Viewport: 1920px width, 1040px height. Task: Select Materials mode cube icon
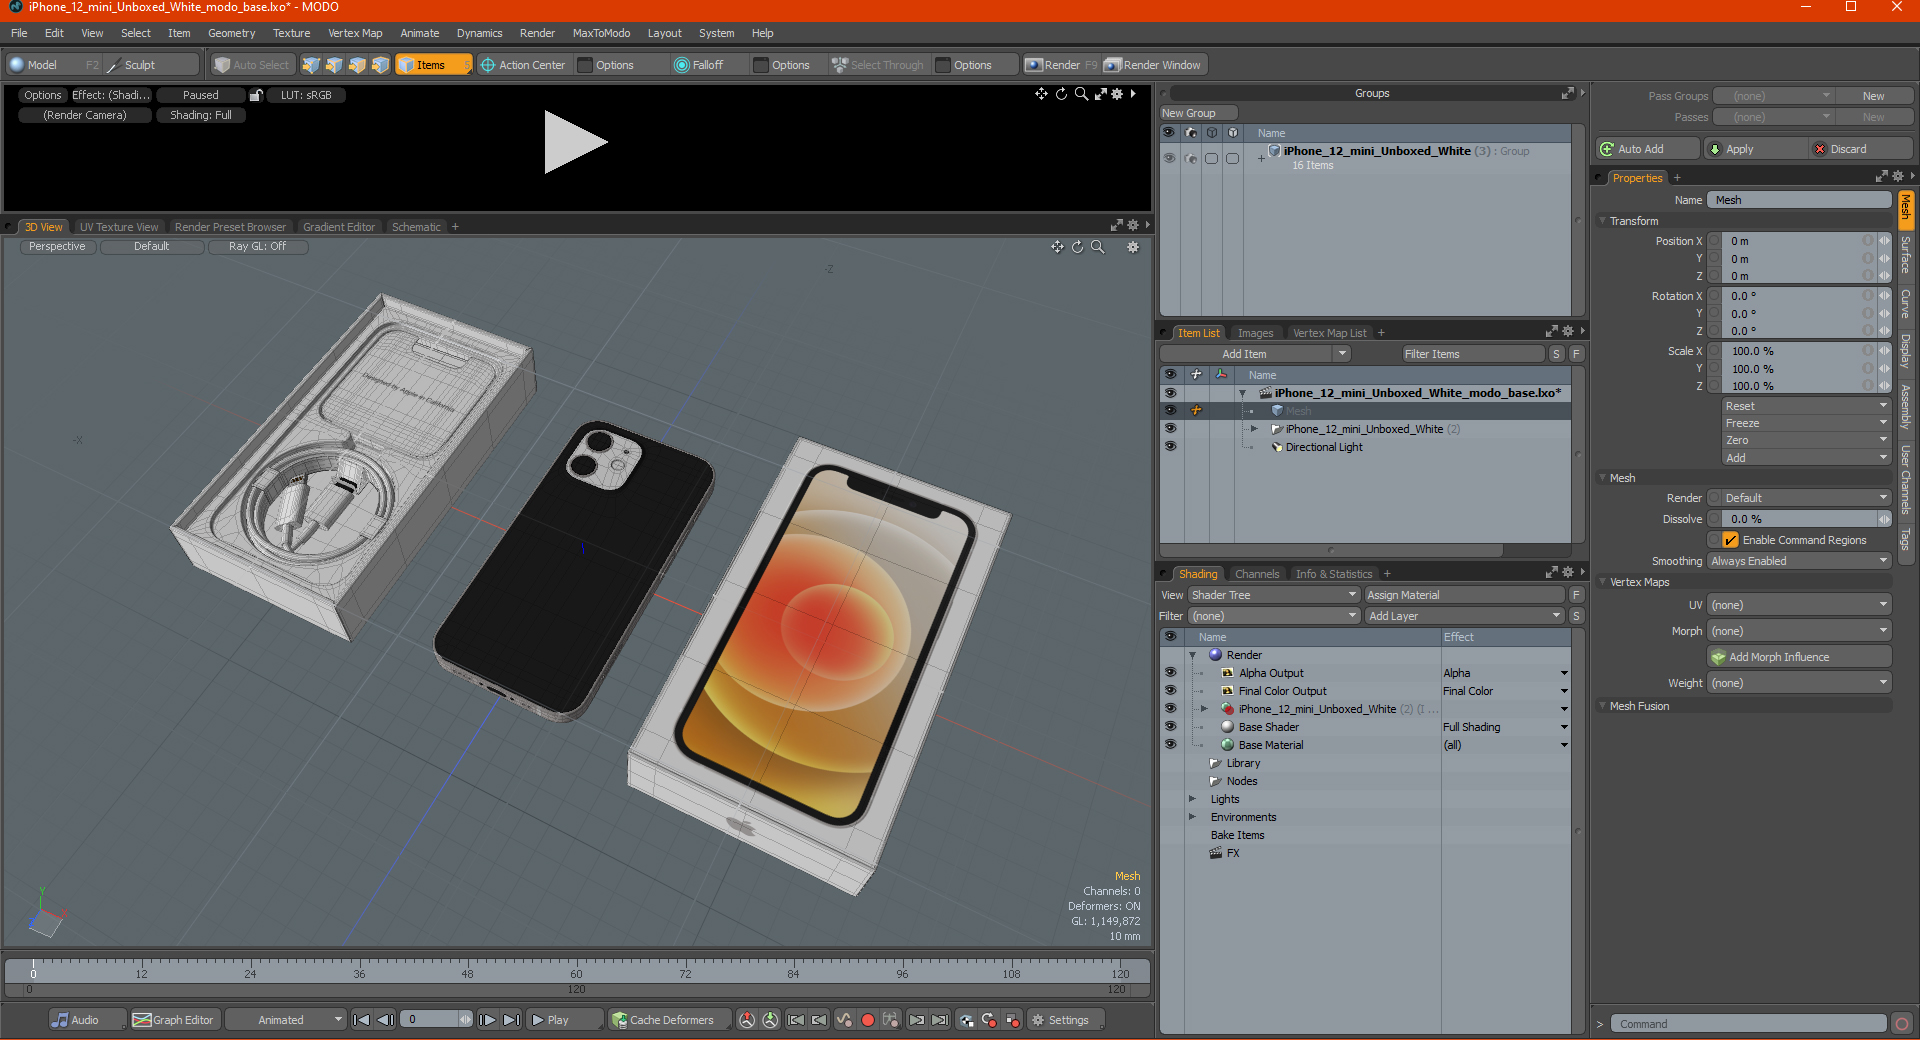pyautogui.click(x=380, y=65)
